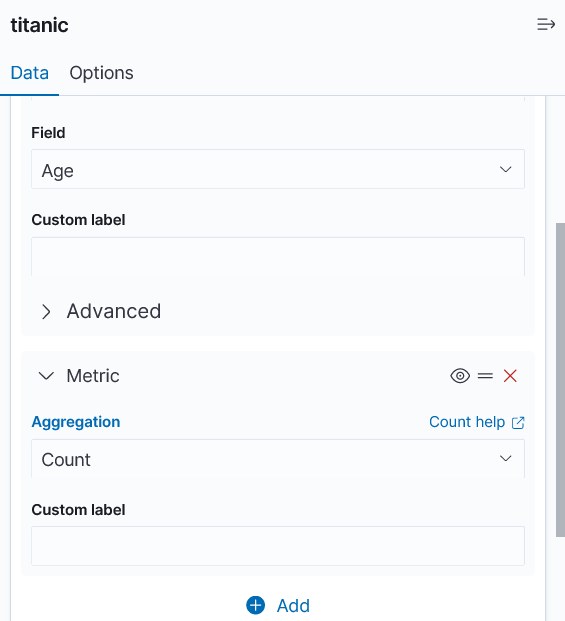This screenshot has height=621, width=565.
Task: Switch to the Data tab
Action: pos(30,73)
